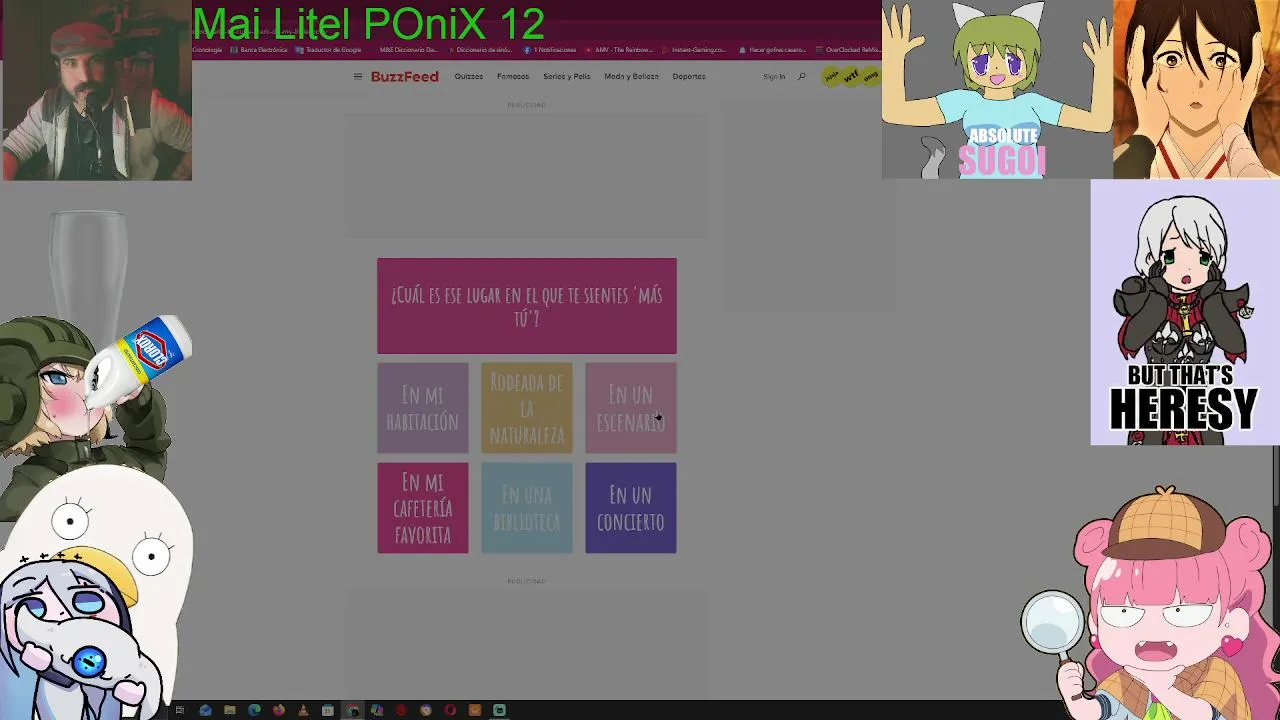
Task: Select answer 'Rodeada de la naturaleza'
Action: pyautogui.click(x=527, y=408)
